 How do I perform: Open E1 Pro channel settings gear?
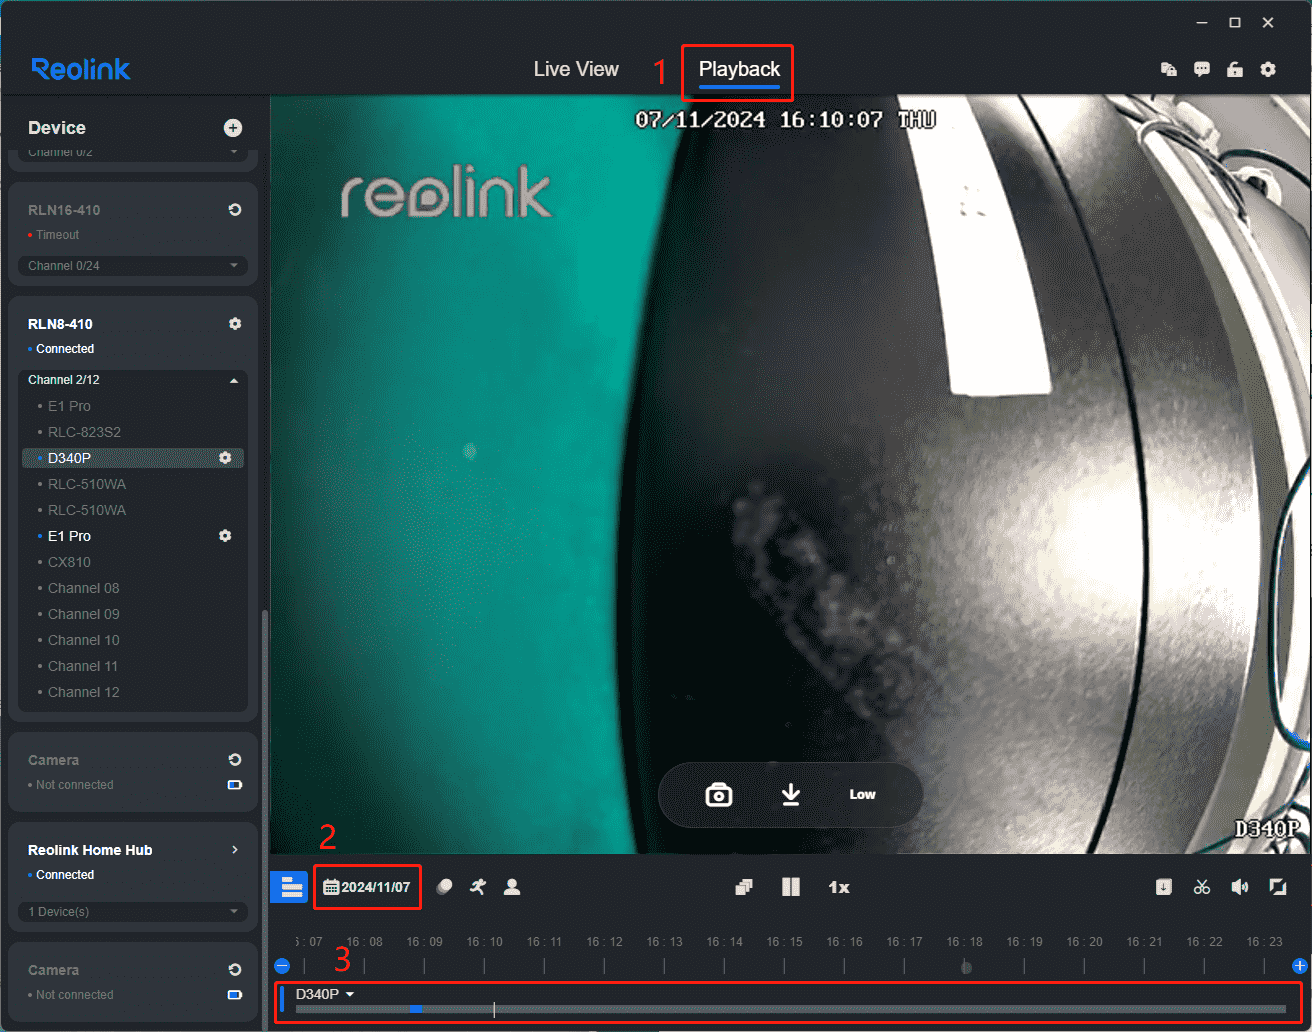(x=225, y=536)
